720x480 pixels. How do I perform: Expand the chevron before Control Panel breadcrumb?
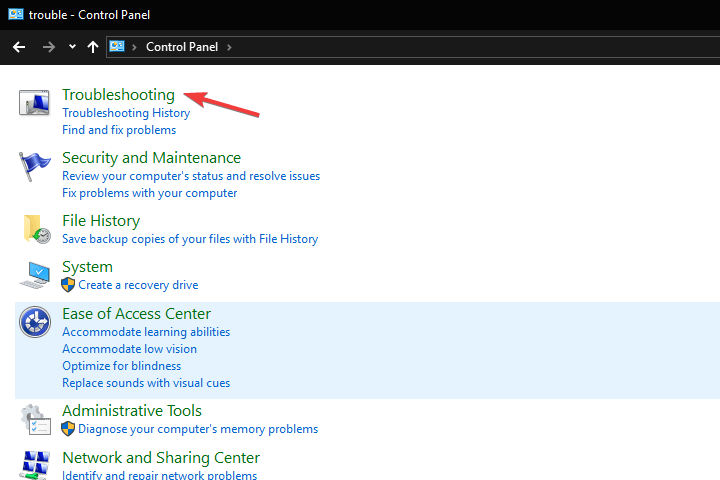(135, 47)
